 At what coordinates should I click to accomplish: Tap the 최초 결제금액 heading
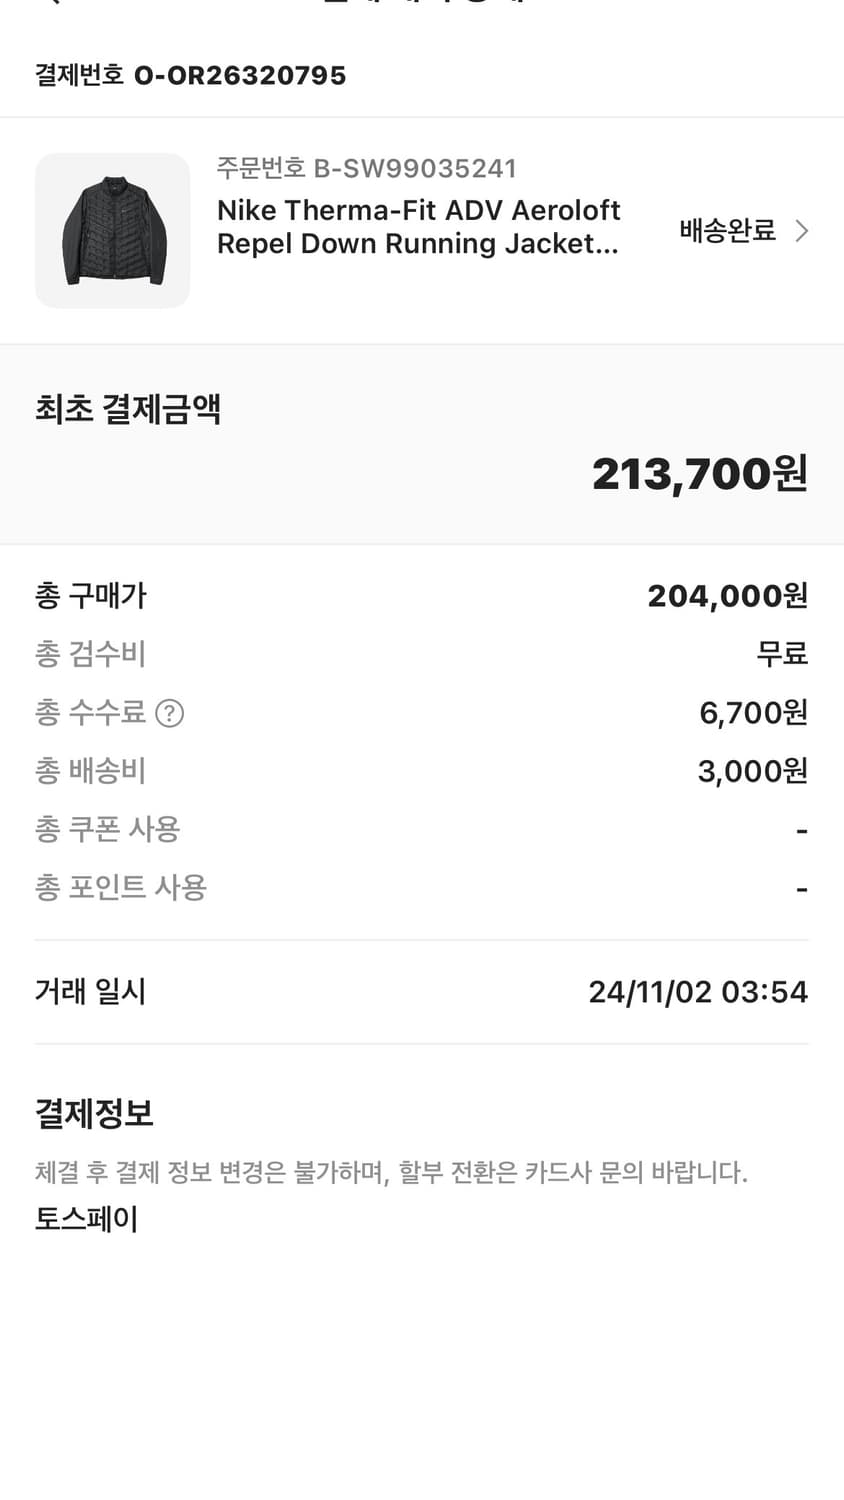click(x=128, y=409)
